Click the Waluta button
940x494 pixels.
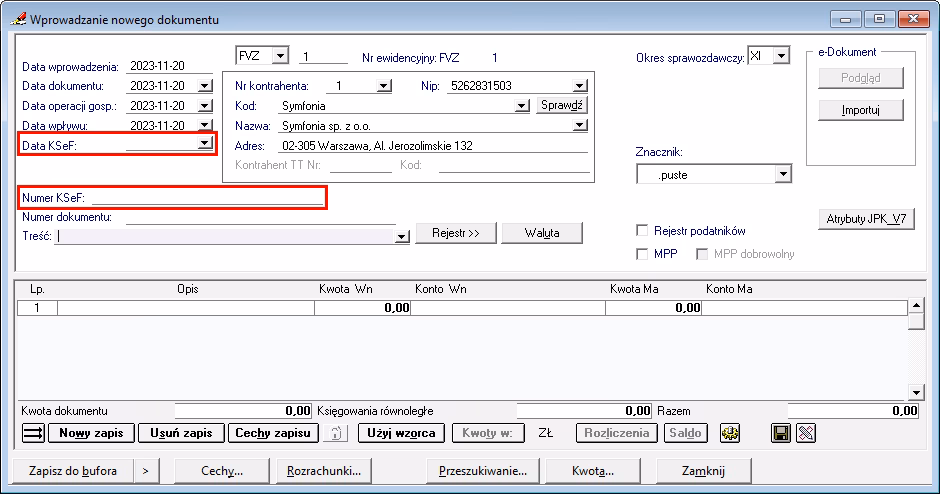tap(542, 233)
